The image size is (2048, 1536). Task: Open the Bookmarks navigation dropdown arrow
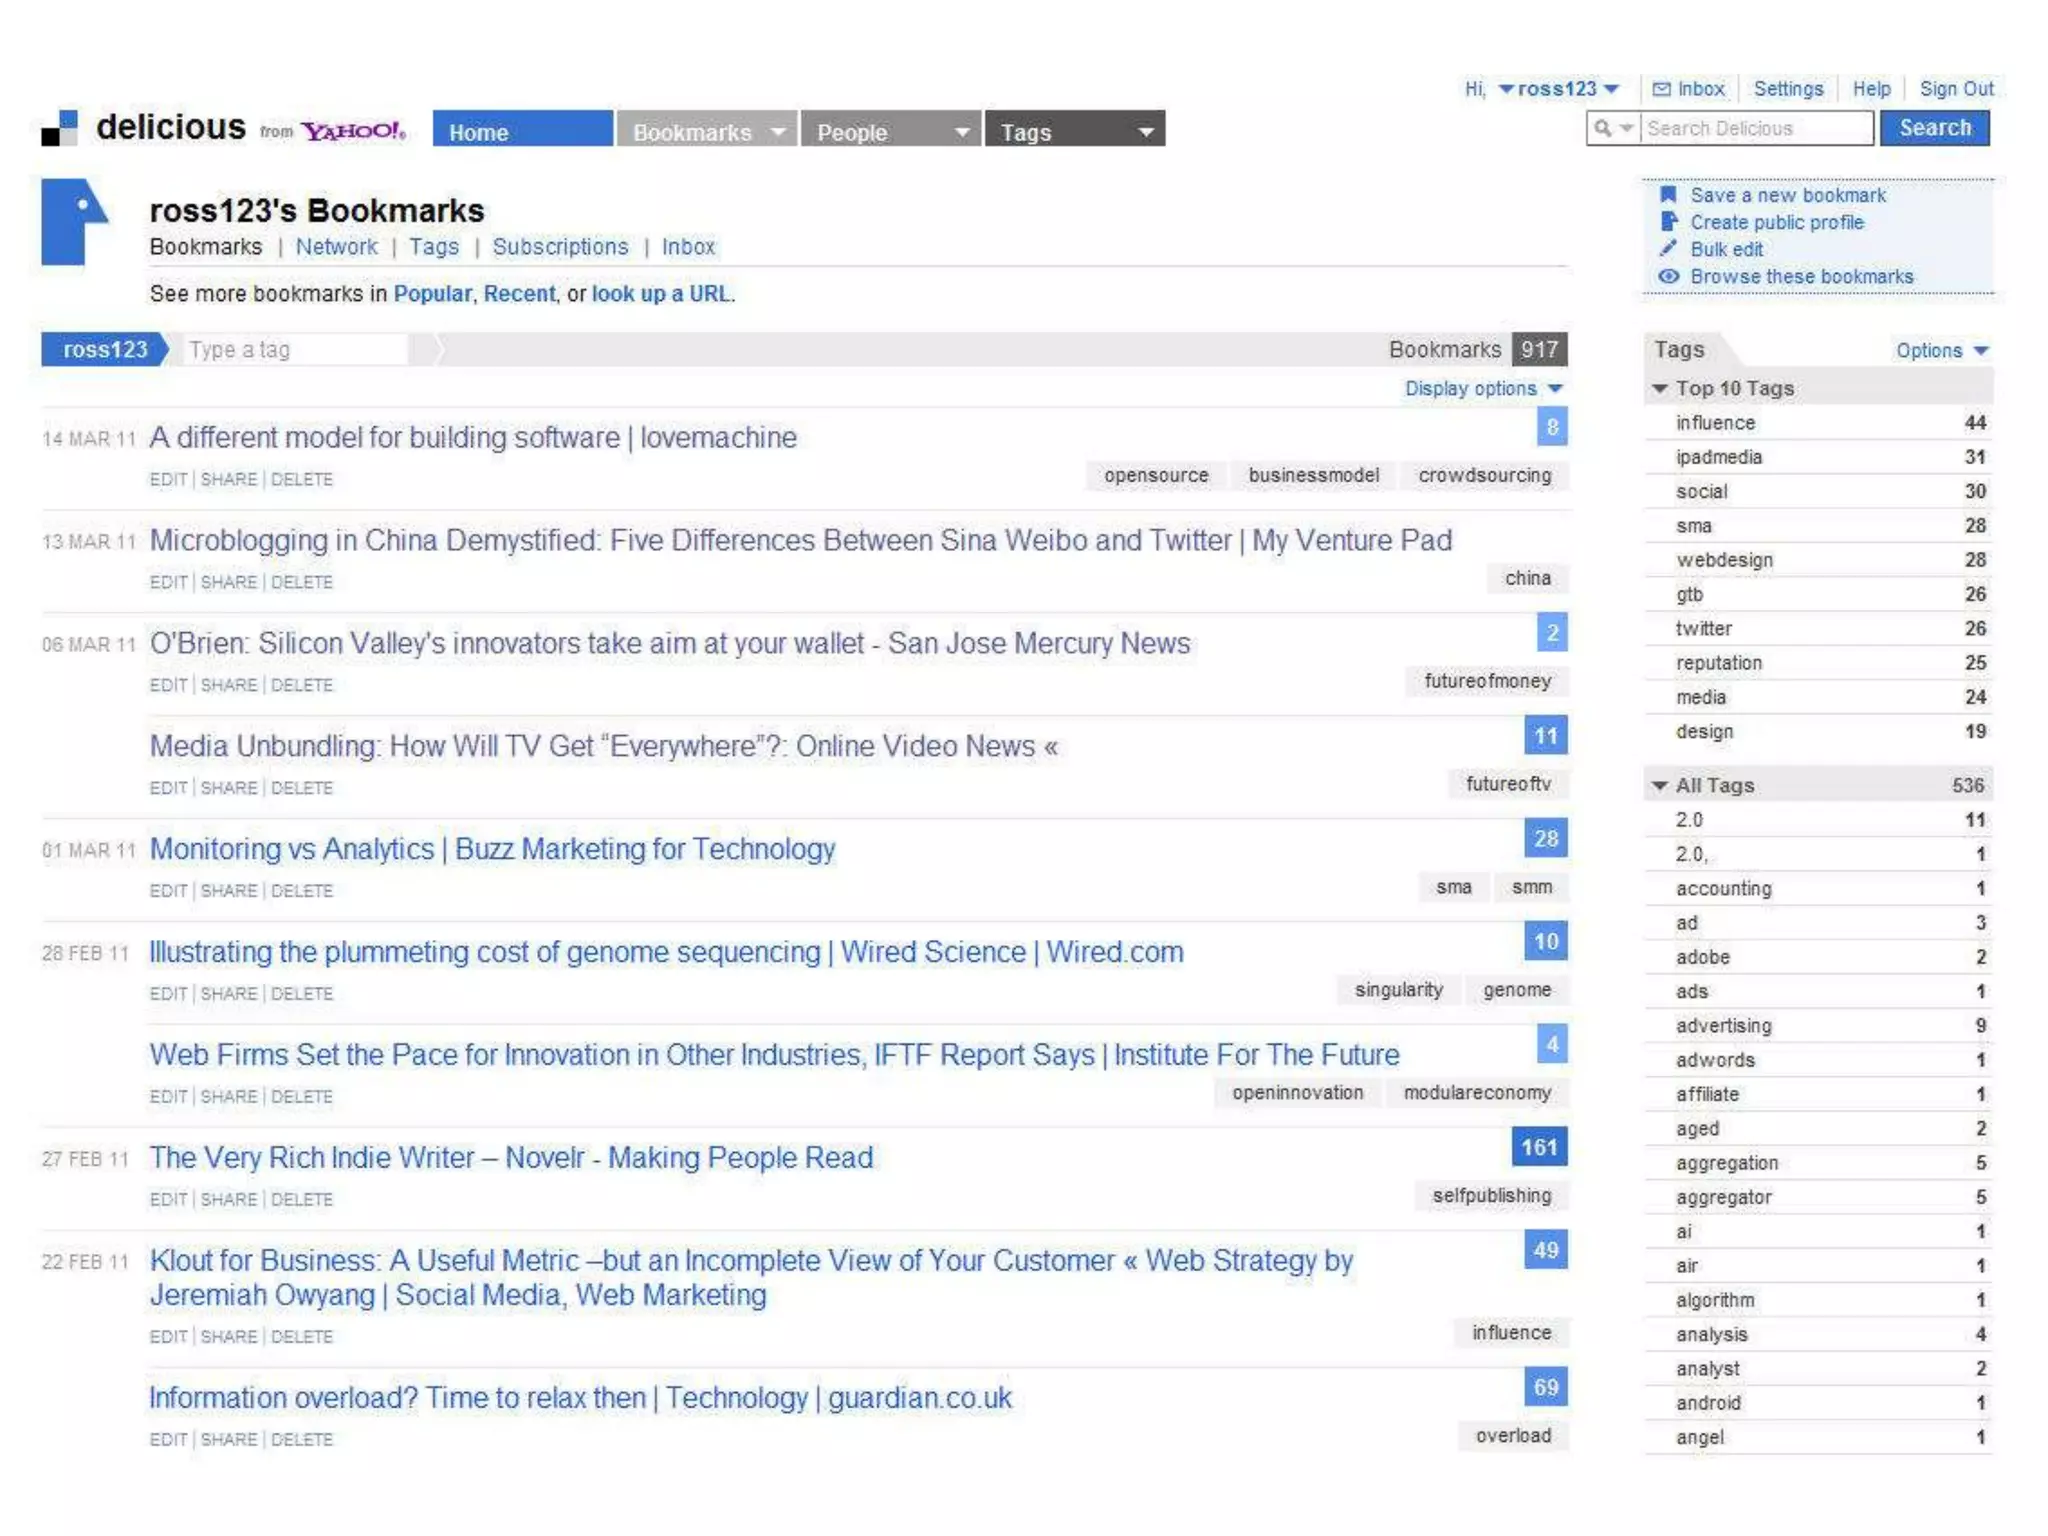pyautogui.click(x=777, y=132)
